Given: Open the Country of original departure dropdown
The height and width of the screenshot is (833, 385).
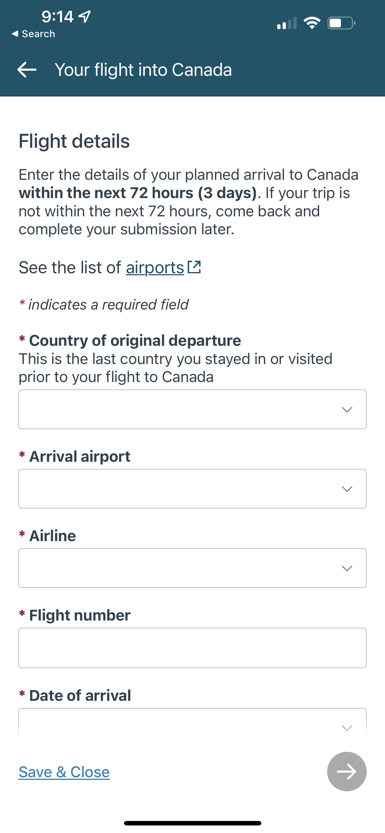Looking at the screenshot, I should coord(192,409).
